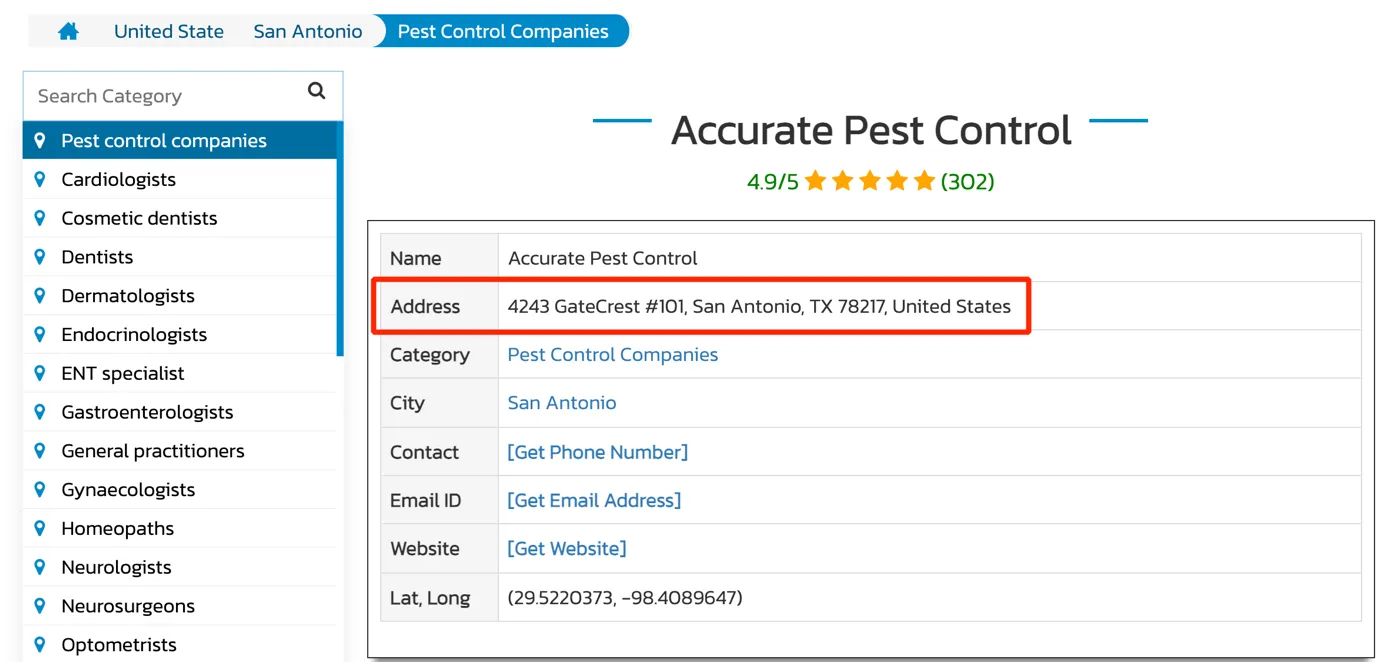Click the Get Phone Number link
Screen dimensions: 1380x662
(x=598, y=452)
